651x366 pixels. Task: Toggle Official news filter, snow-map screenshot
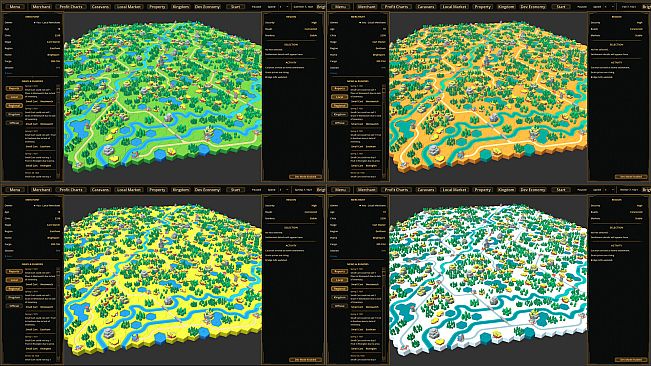pyautogui.click(x=339, y=306)
